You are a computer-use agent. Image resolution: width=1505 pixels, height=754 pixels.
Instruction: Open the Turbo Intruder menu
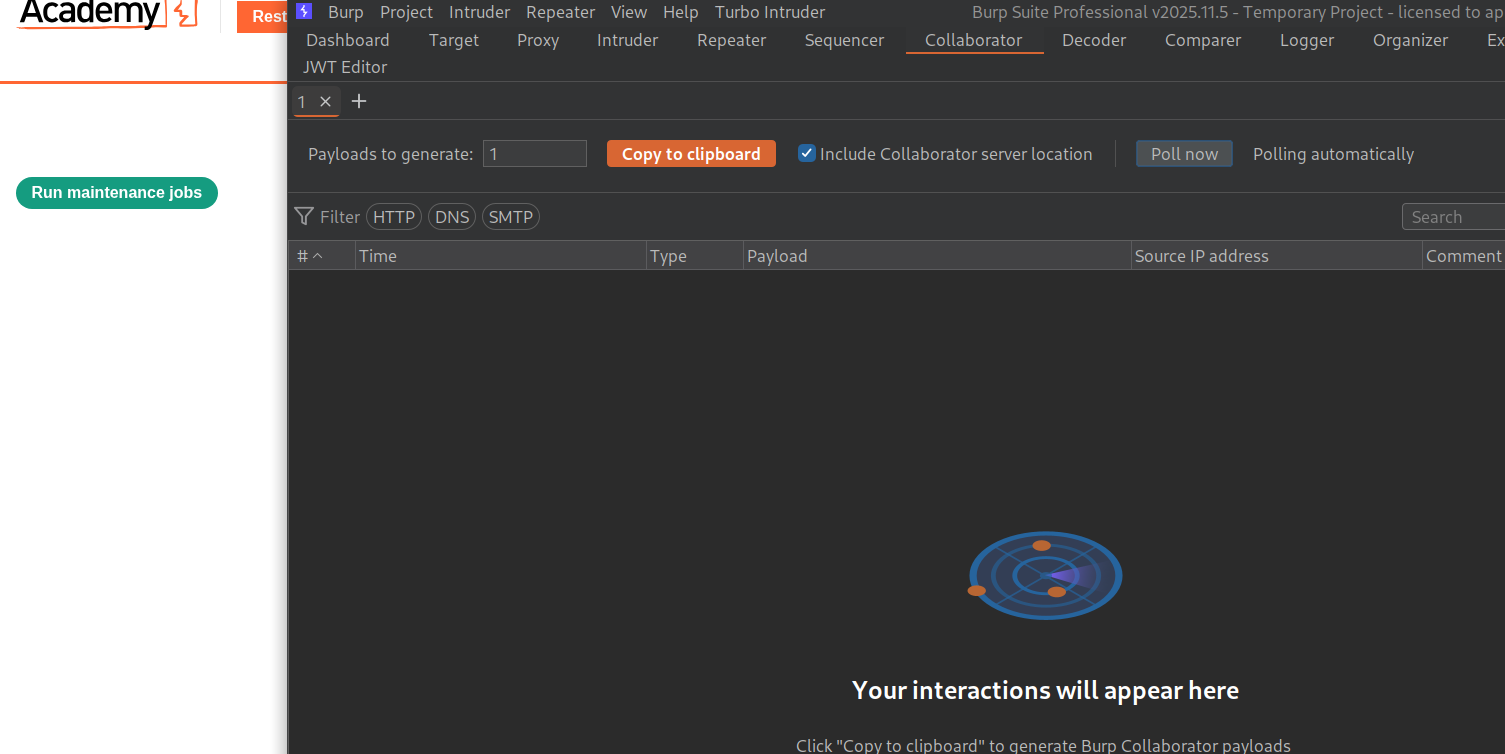(769, 12)
